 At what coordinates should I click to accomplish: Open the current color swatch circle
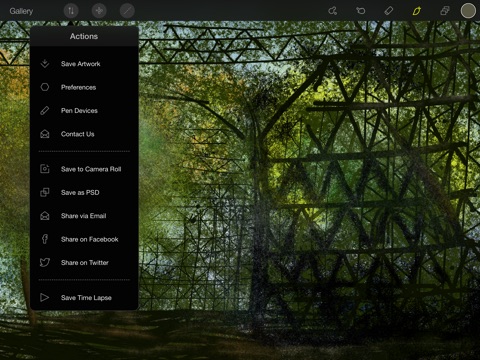coord(468,11)
